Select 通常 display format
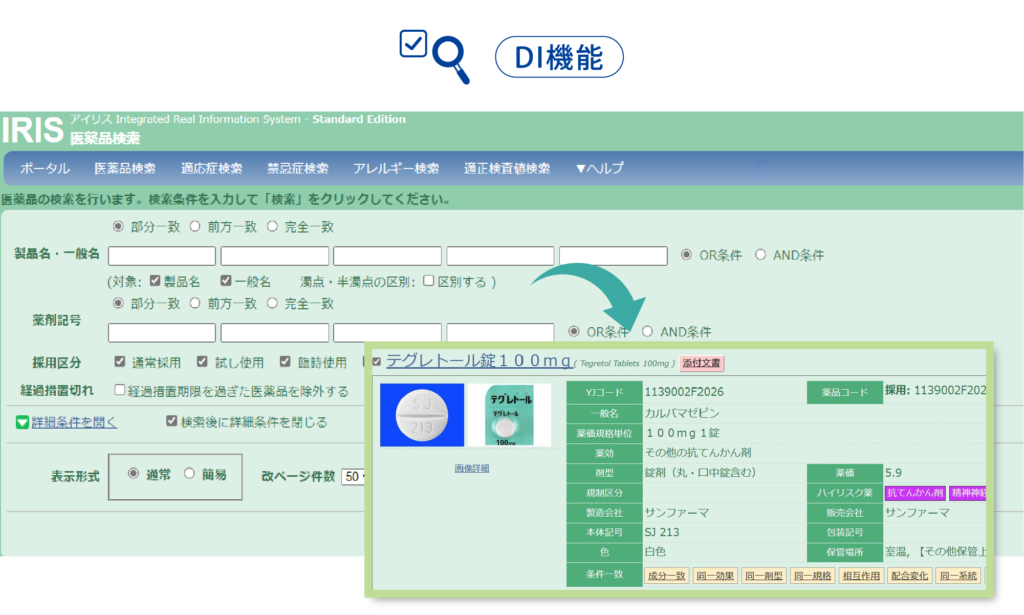 (x=134, y=474)
